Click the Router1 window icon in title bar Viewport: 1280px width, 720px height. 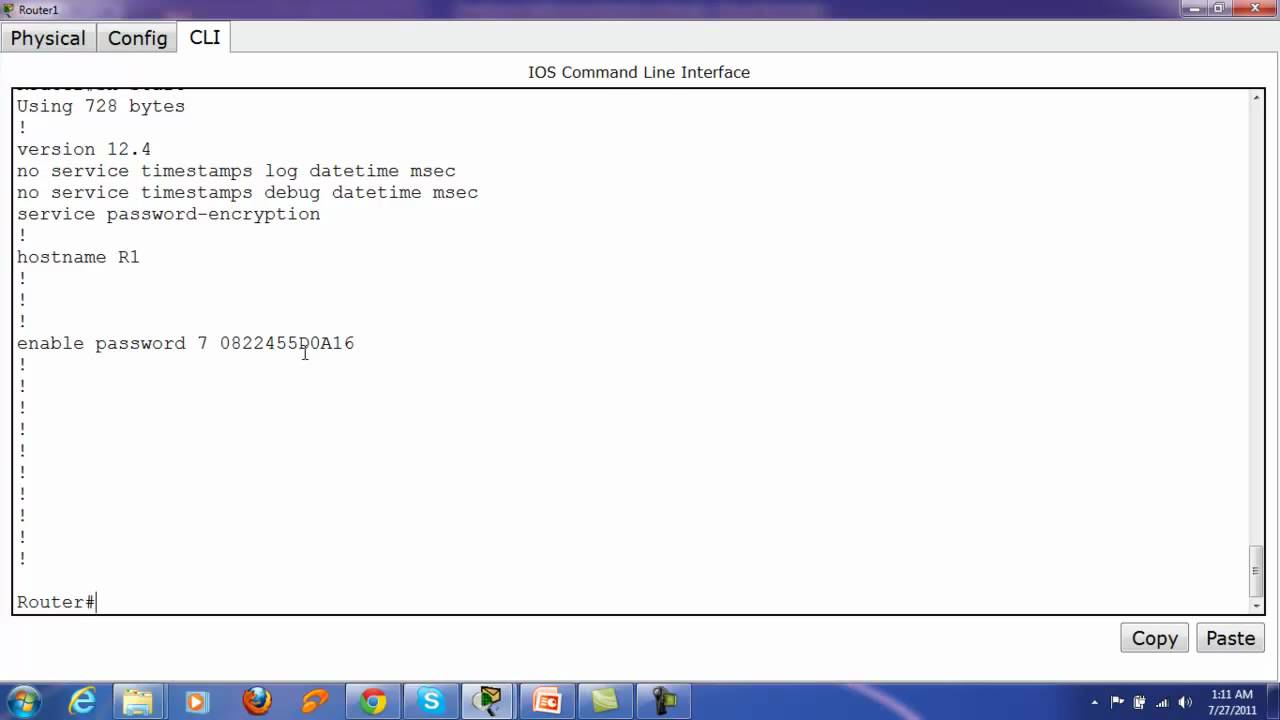9,9
